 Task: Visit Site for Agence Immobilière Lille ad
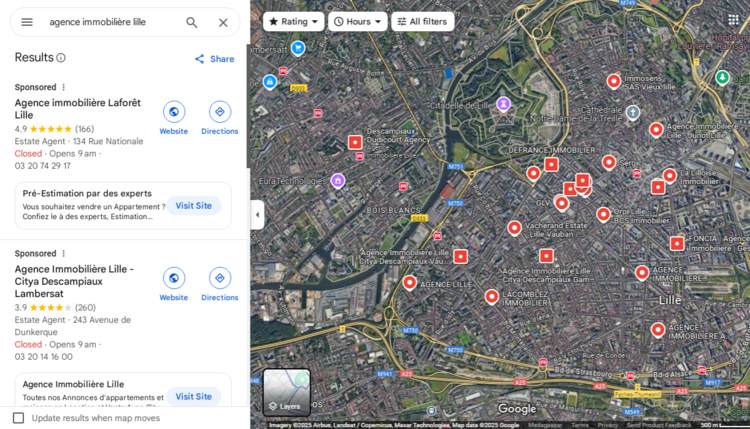pos(193,396)
